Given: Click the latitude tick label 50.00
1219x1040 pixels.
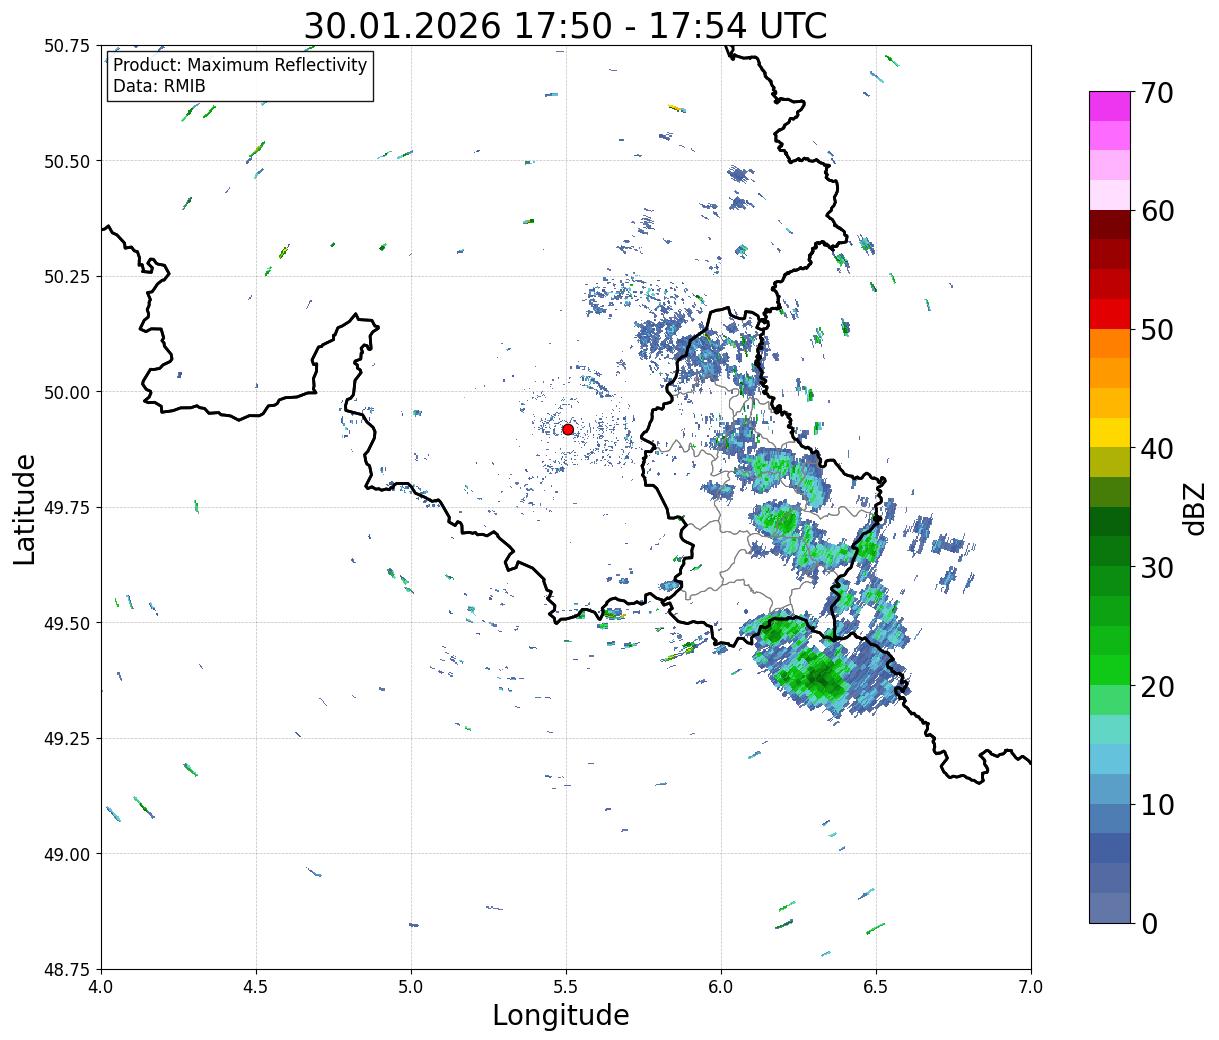Looking at the screenshot, I should 67,392.
